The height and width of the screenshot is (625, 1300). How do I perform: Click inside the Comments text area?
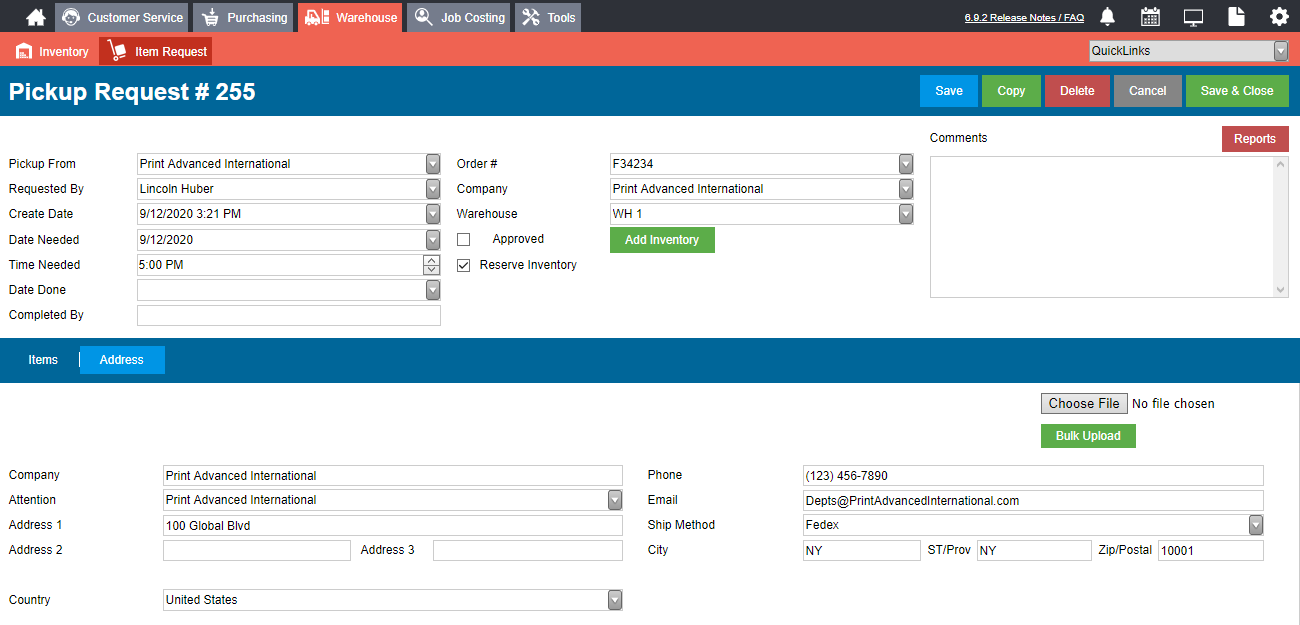click(1109, 227)
